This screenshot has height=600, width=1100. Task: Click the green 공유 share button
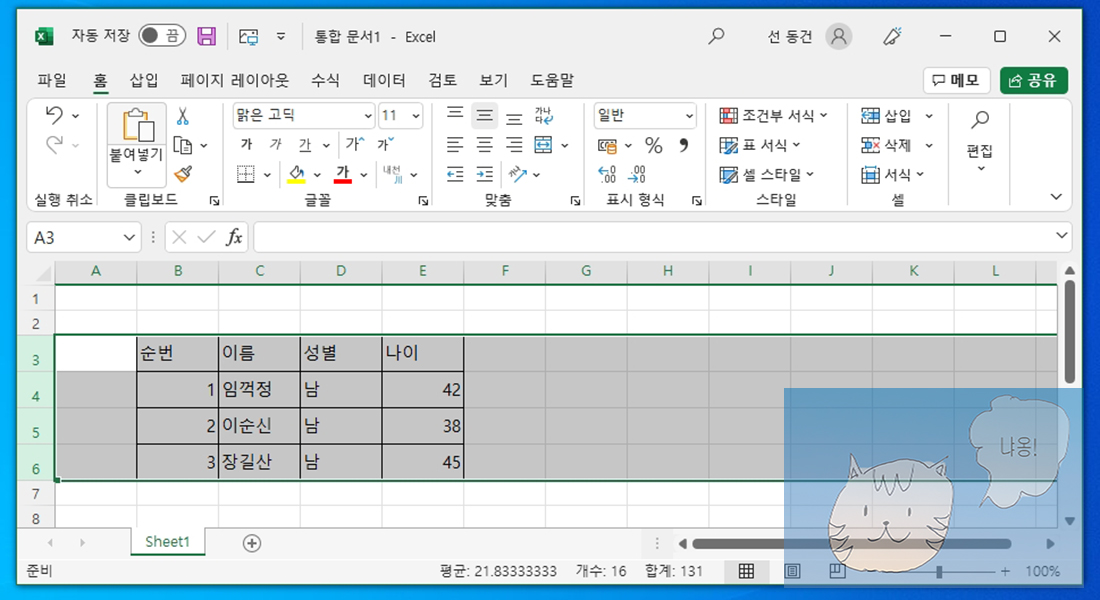(1033, 80)
